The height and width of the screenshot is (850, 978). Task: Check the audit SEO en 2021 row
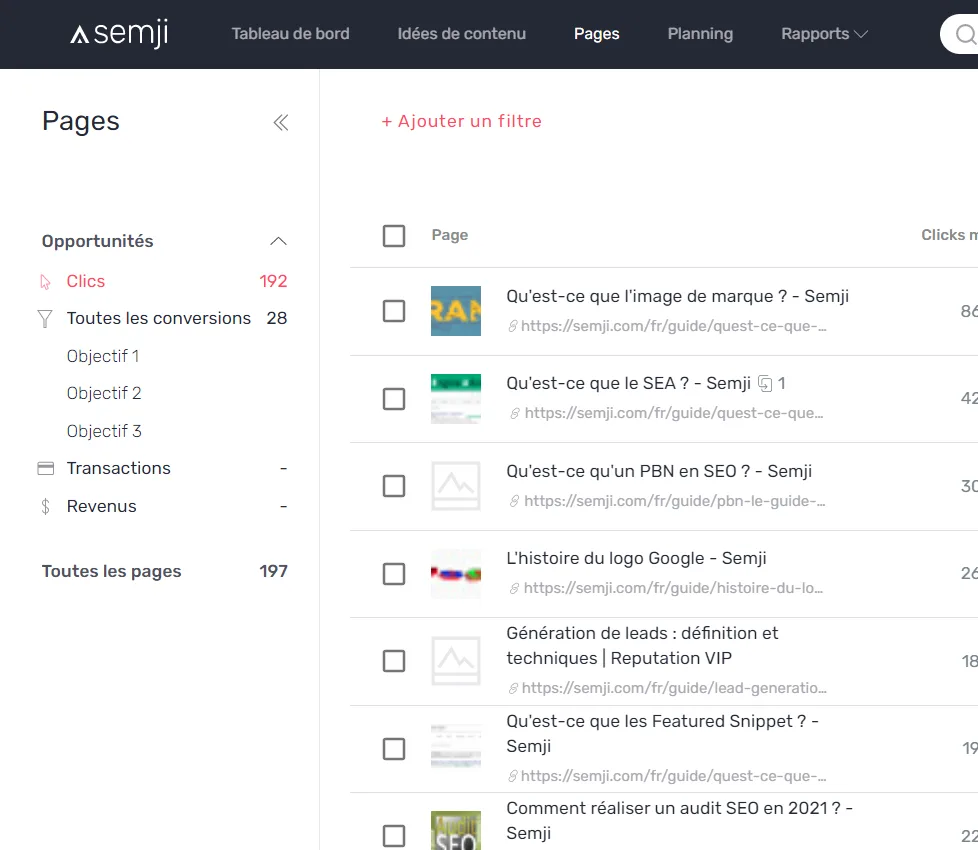tap(394, 836)
